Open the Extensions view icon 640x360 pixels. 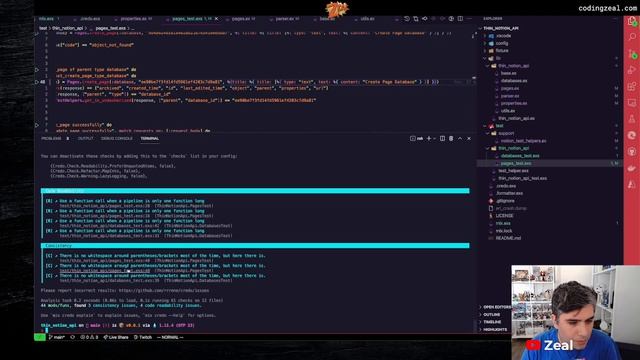[632, 86]
